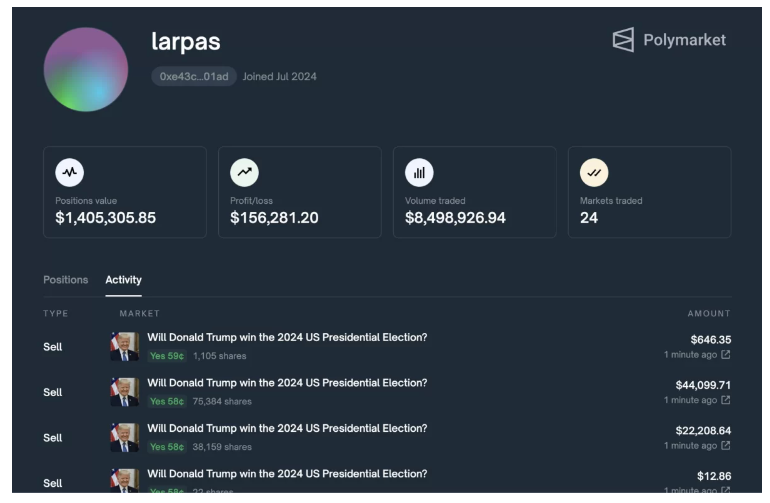Click Trump thumbnail in the $44,099.71 sell row
Image resolution: width=770 pixels, height=503 pixels.
pyautogui.click(x=124, y=392)
